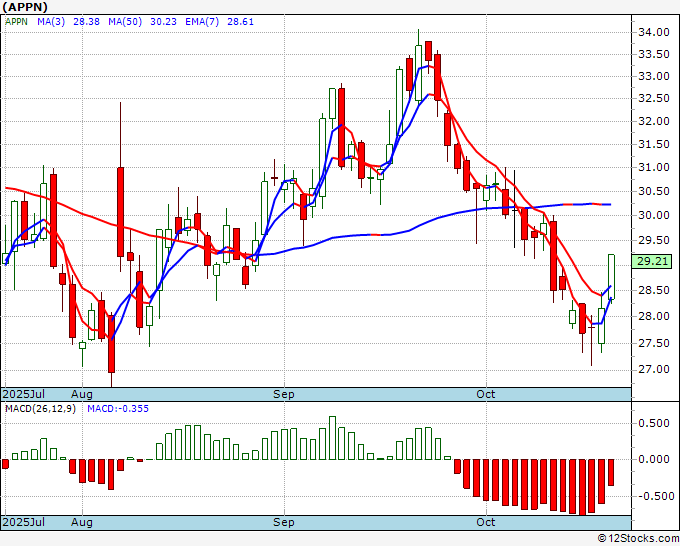Click the latest green candlestick near 29.21
Viewport: 680px width, 546px height.
611,277
